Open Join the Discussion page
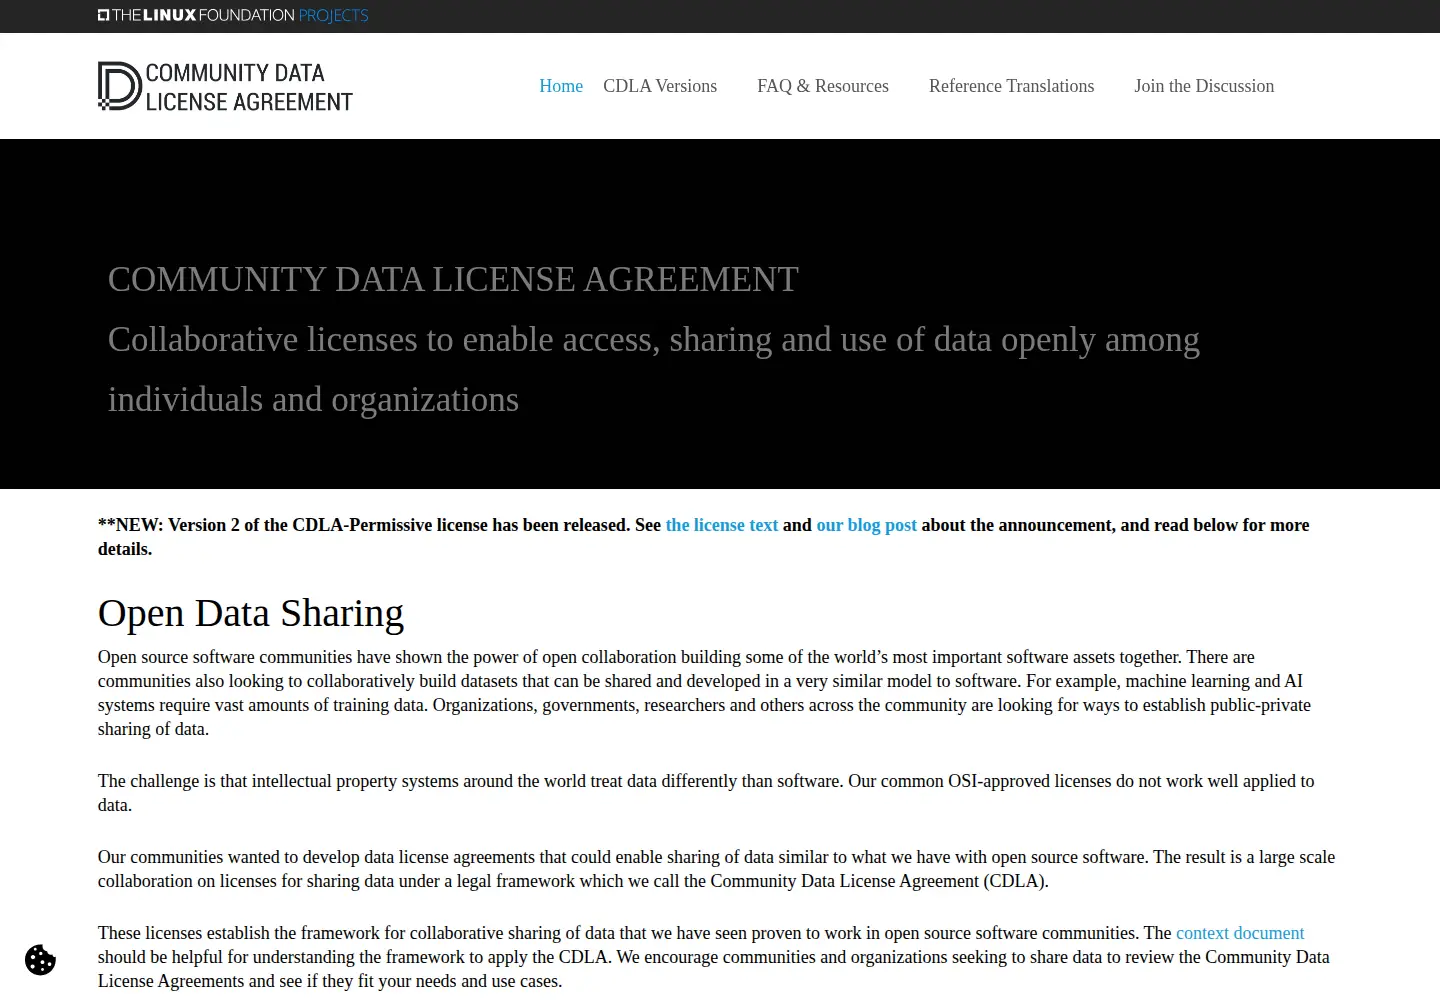This screenshot has height=1000, width=1440. pos(1204,86)
